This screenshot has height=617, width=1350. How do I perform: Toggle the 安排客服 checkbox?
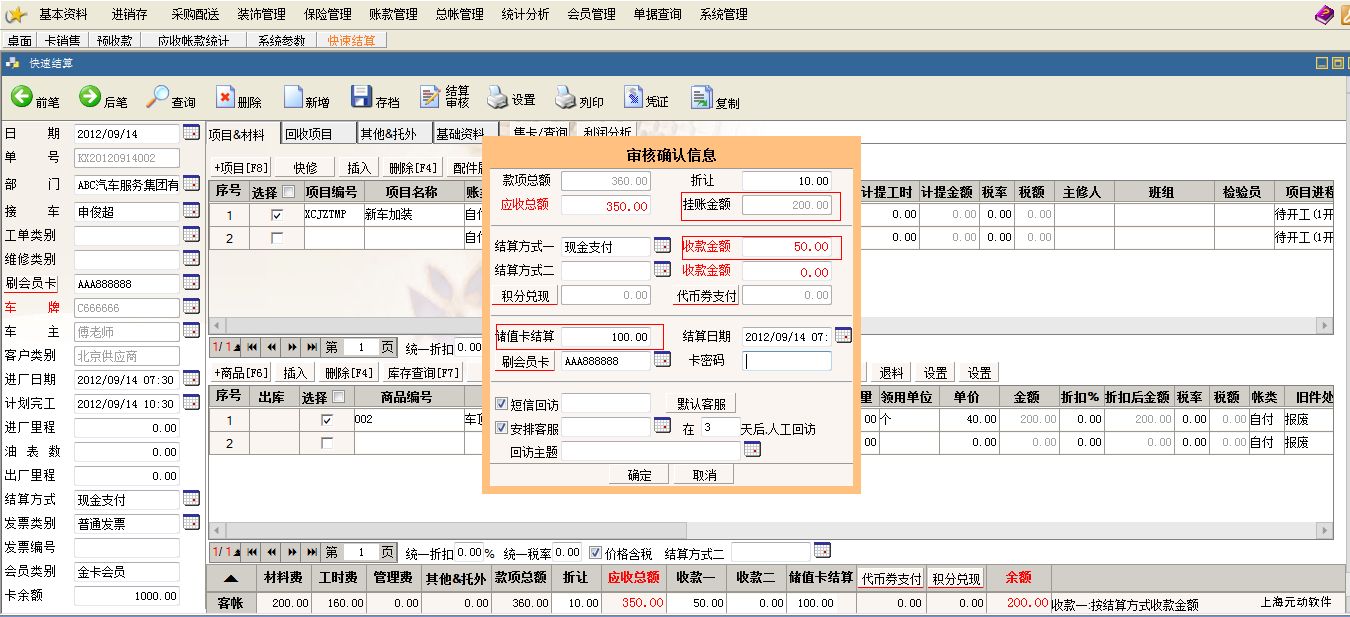[502, 428]
